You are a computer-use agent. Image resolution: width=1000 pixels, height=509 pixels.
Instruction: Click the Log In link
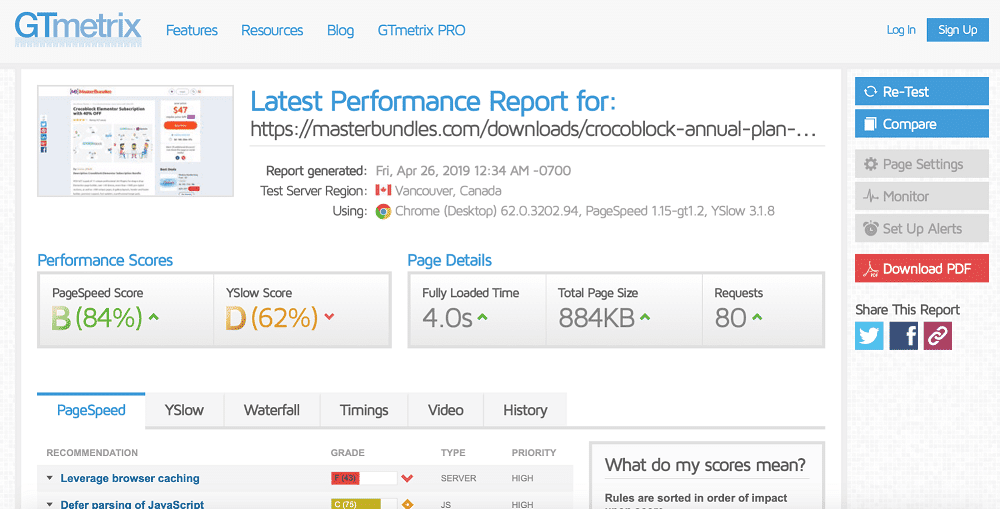[901, 30]
